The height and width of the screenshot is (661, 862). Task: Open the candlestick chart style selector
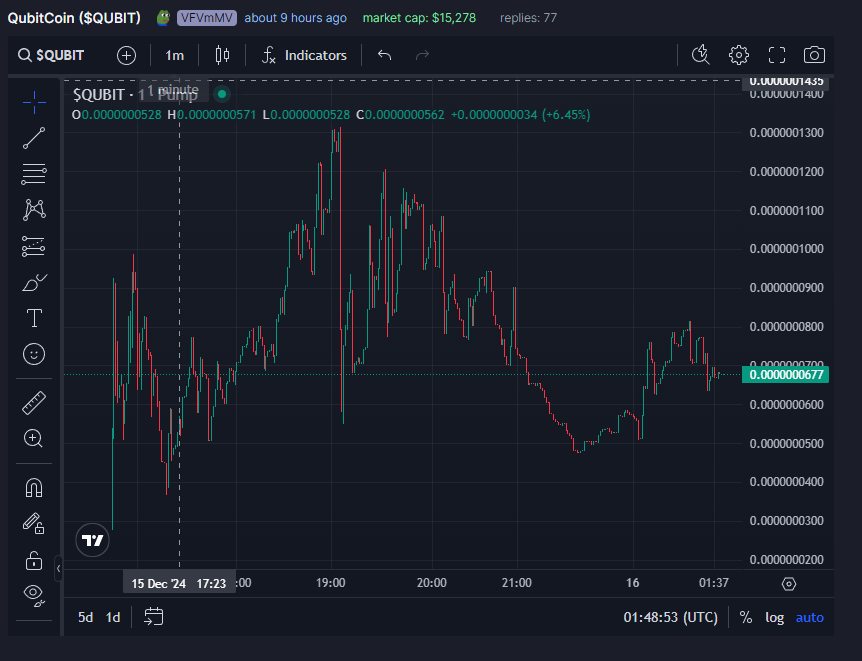[222, 55]
